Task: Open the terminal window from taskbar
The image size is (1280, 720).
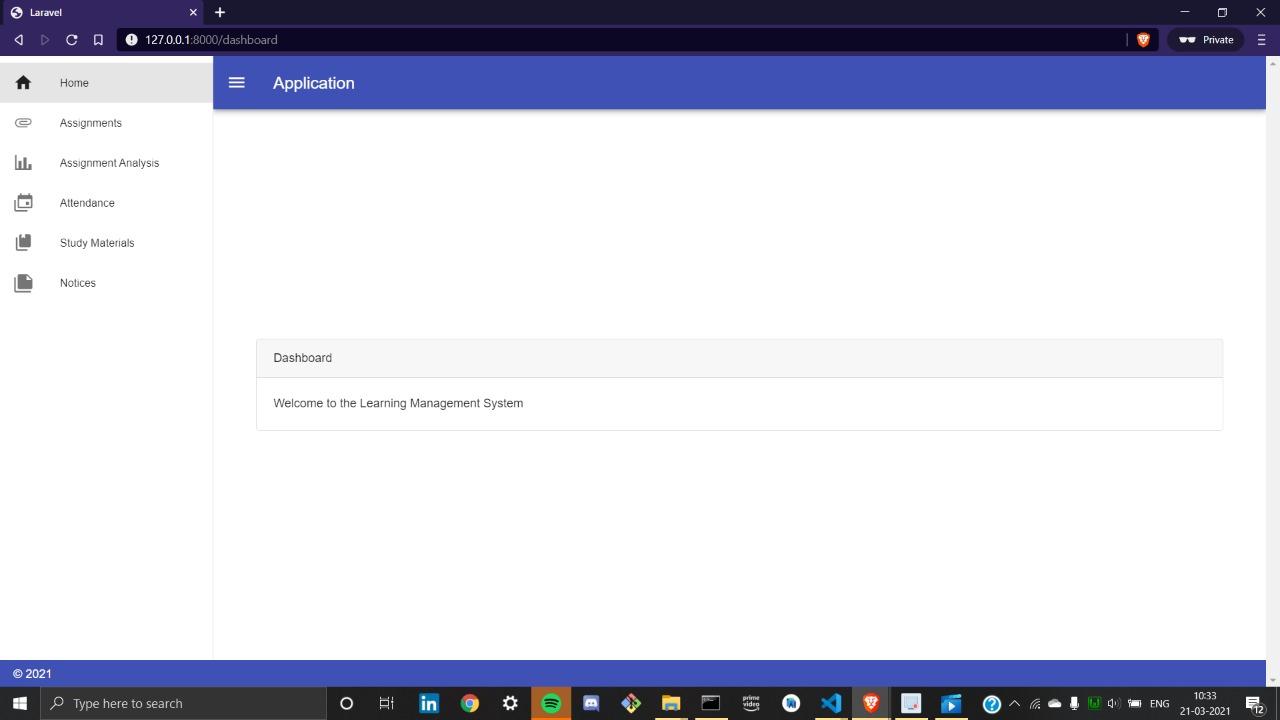Action: 711,703
